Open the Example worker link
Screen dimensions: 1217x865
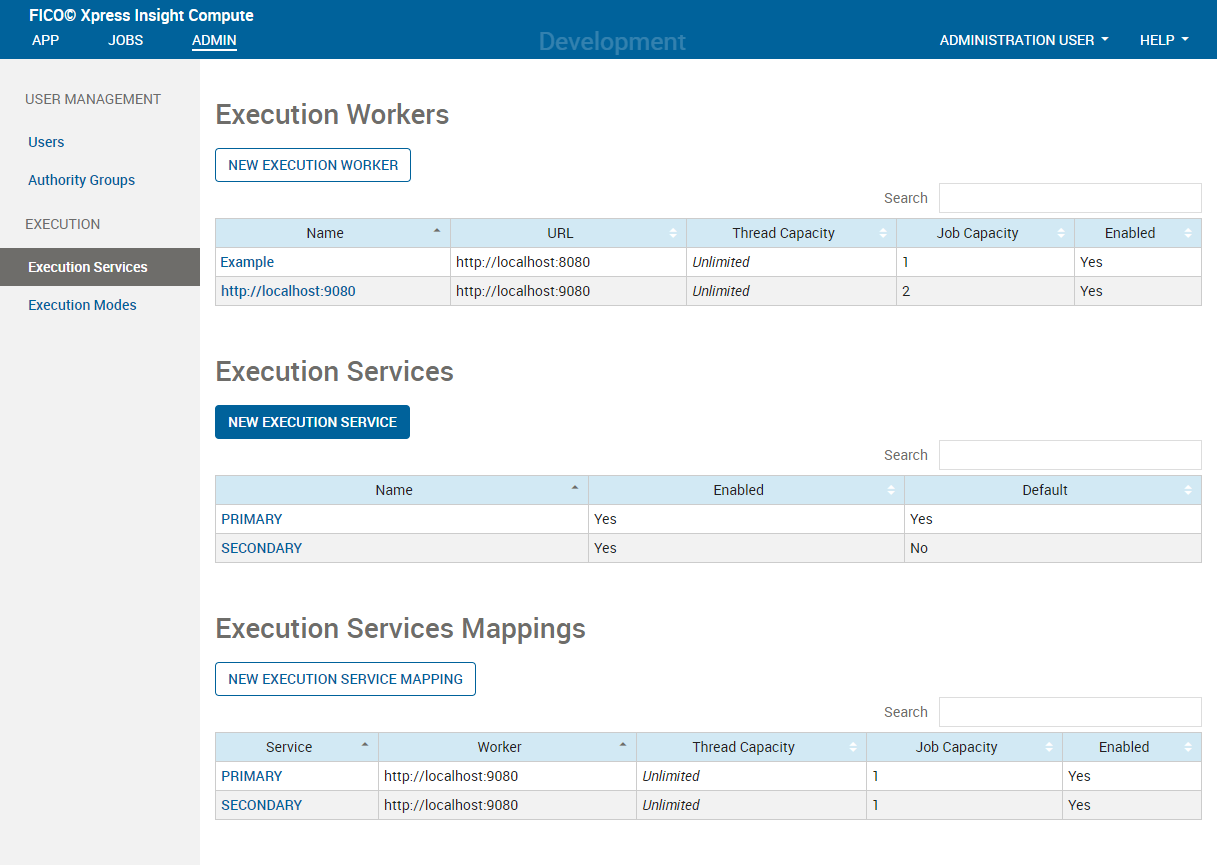(x=247, y=262)
